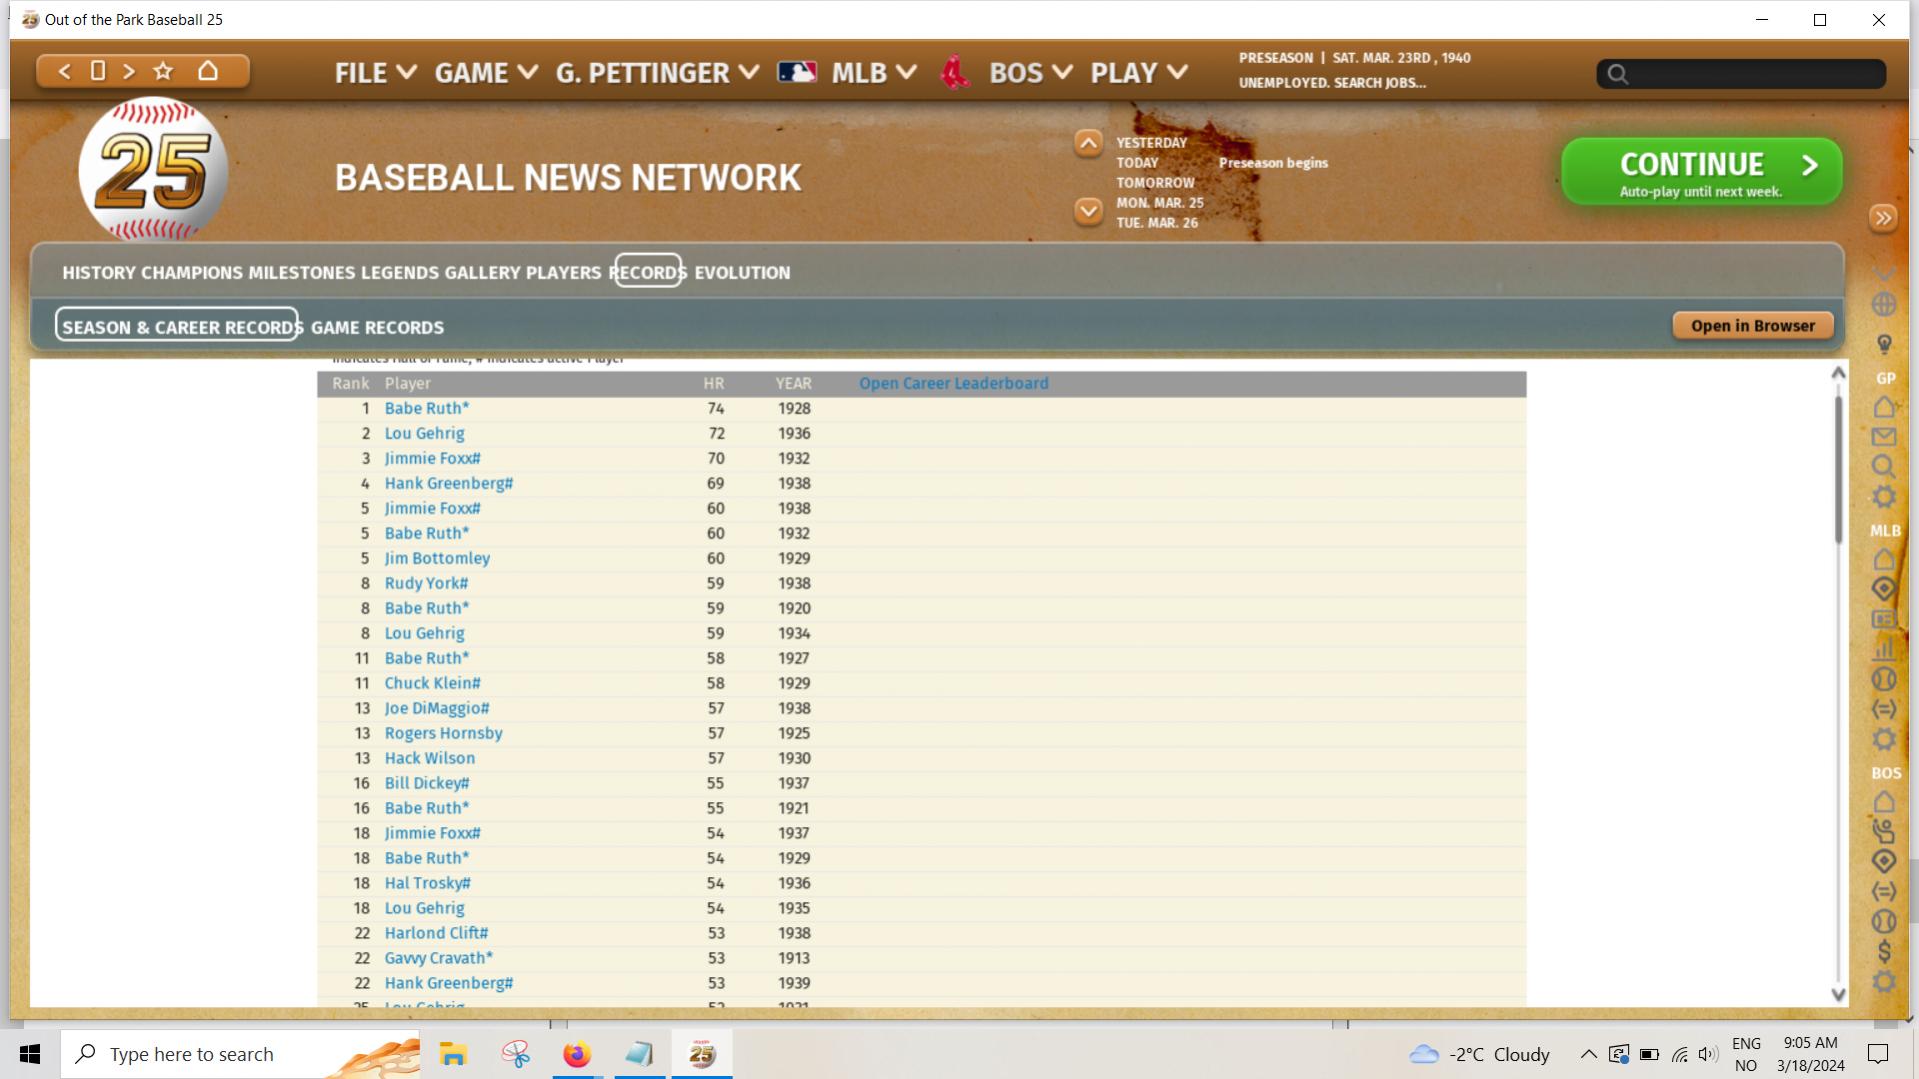Image resolution: width=1919 pixels, height=1079 pixels.
Task: Click the Windows taskbar search box
Action: coord(240,1054)
